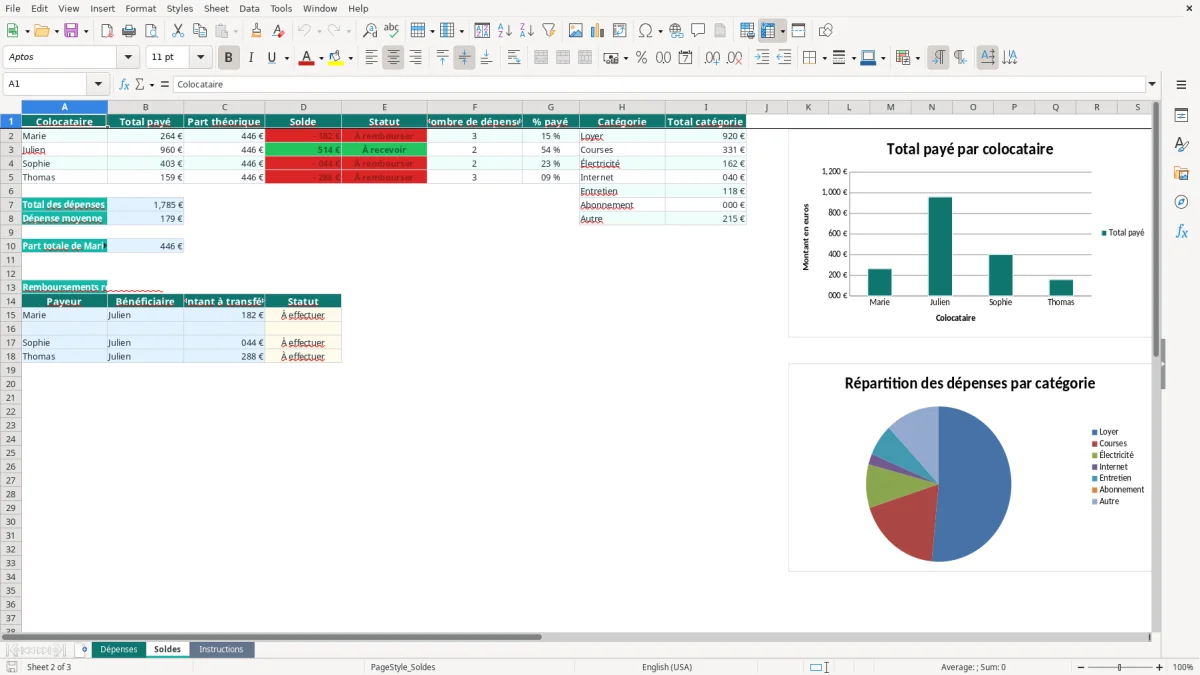Format as date icon
The height and width of the screenshot is (675, 1200).
pyautogui.click(x=685, y=58)
